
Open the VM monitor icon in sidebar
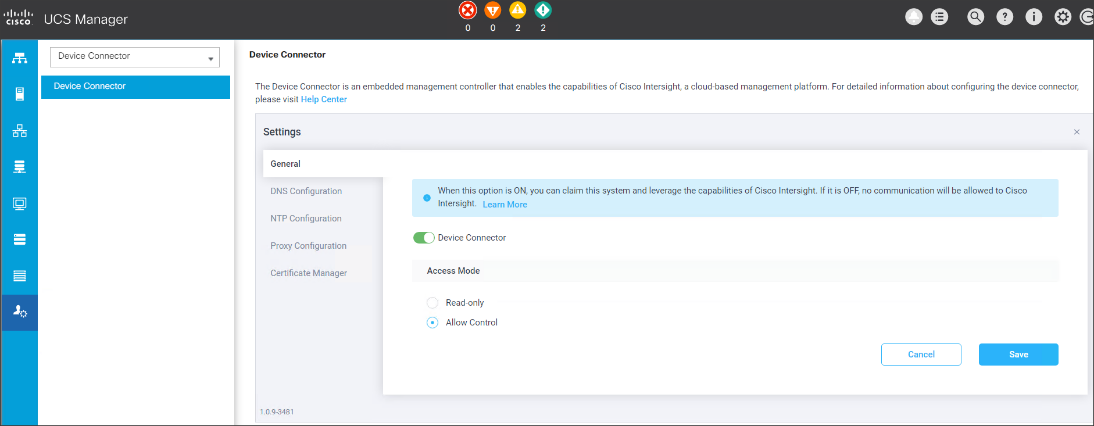point(20,204)
